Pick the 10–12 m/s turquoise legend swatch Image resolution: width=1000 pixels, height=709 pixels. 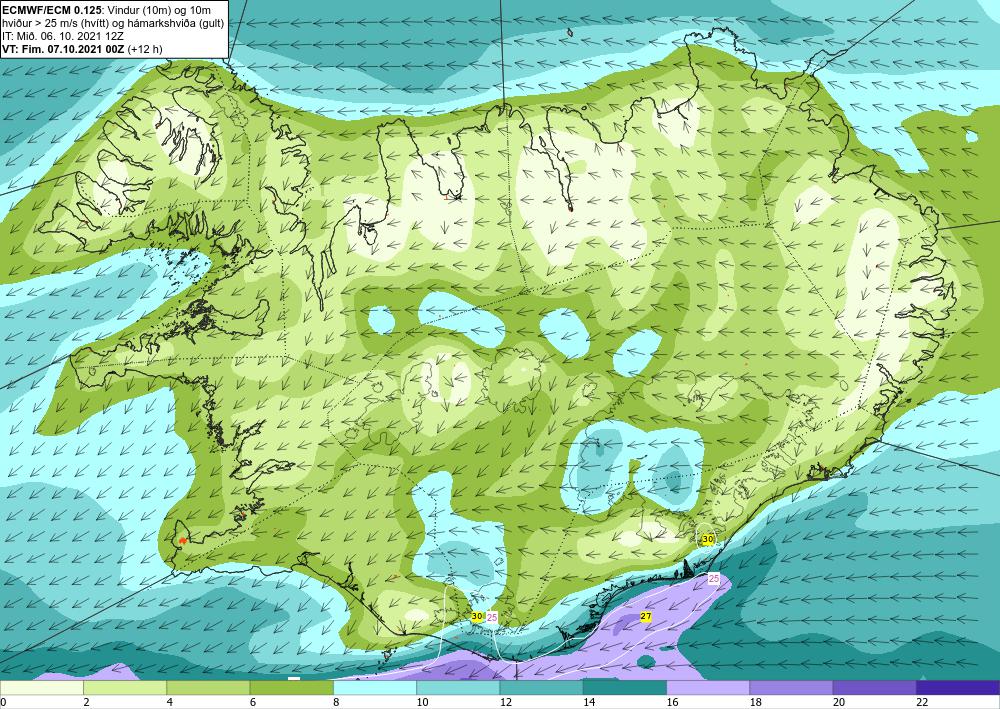459,688
